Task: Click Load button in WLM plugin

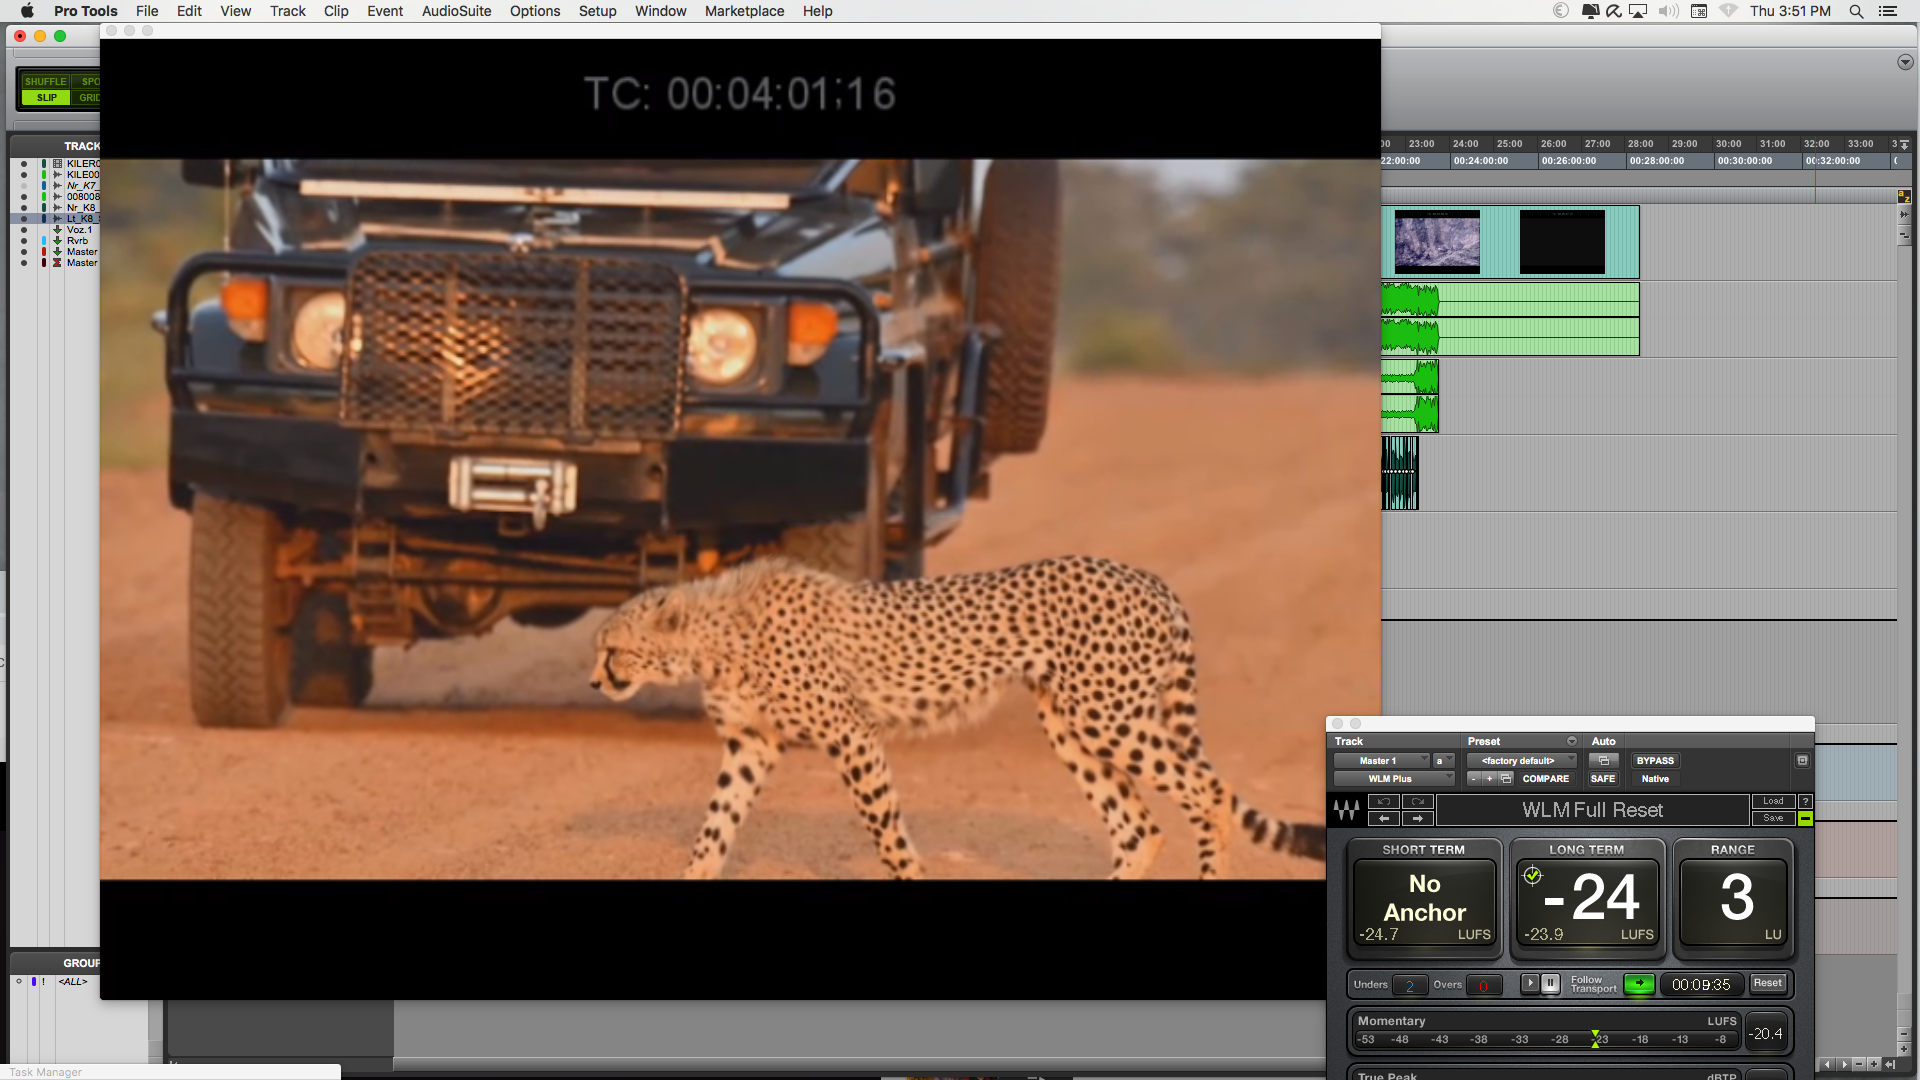Action: [1773, 801]
